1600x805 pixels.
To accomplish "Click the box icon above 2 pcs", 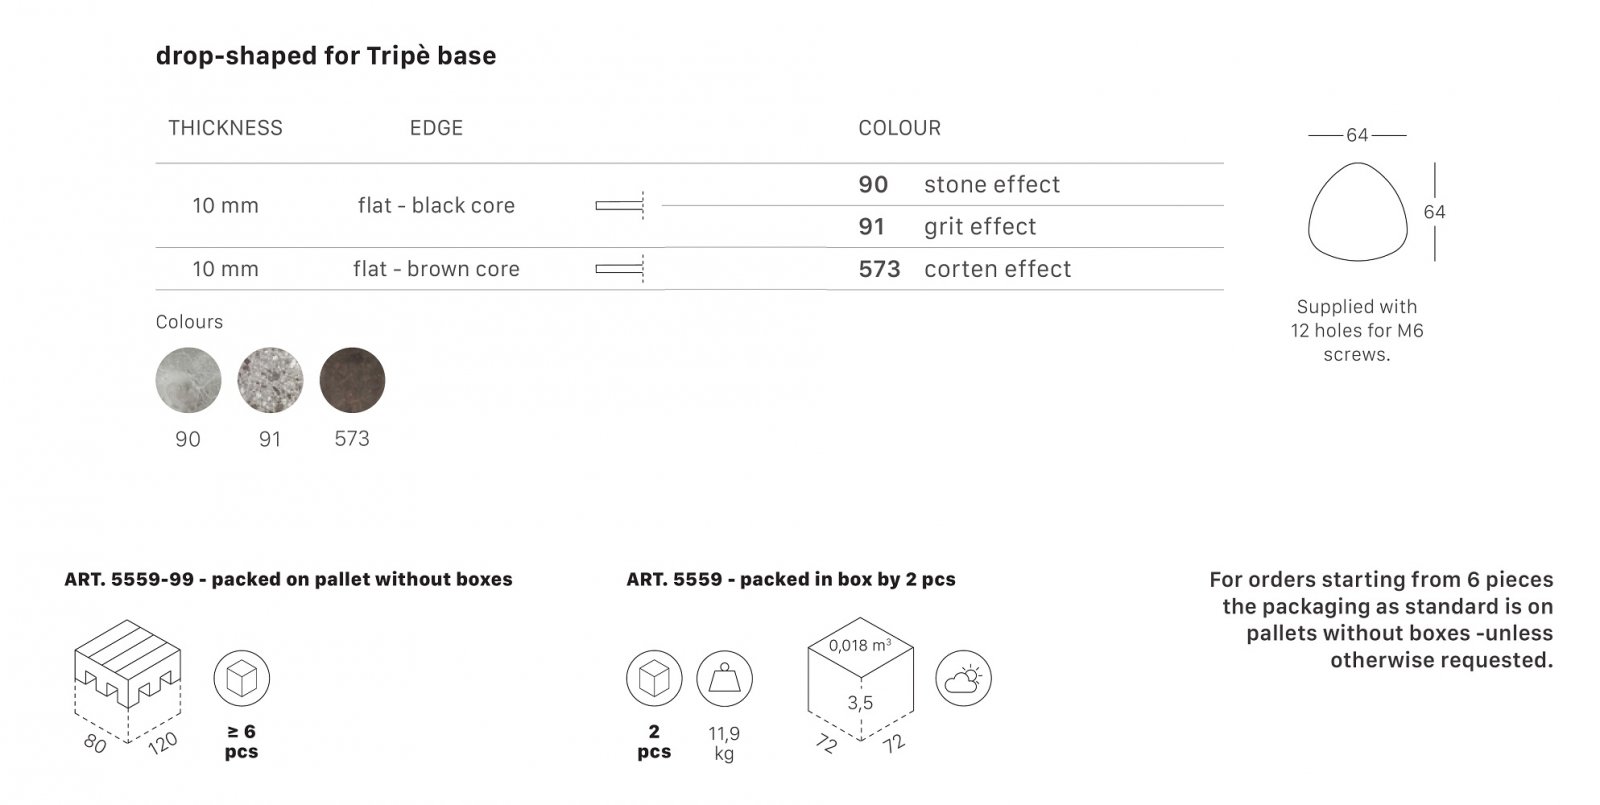I will (654, 678).
